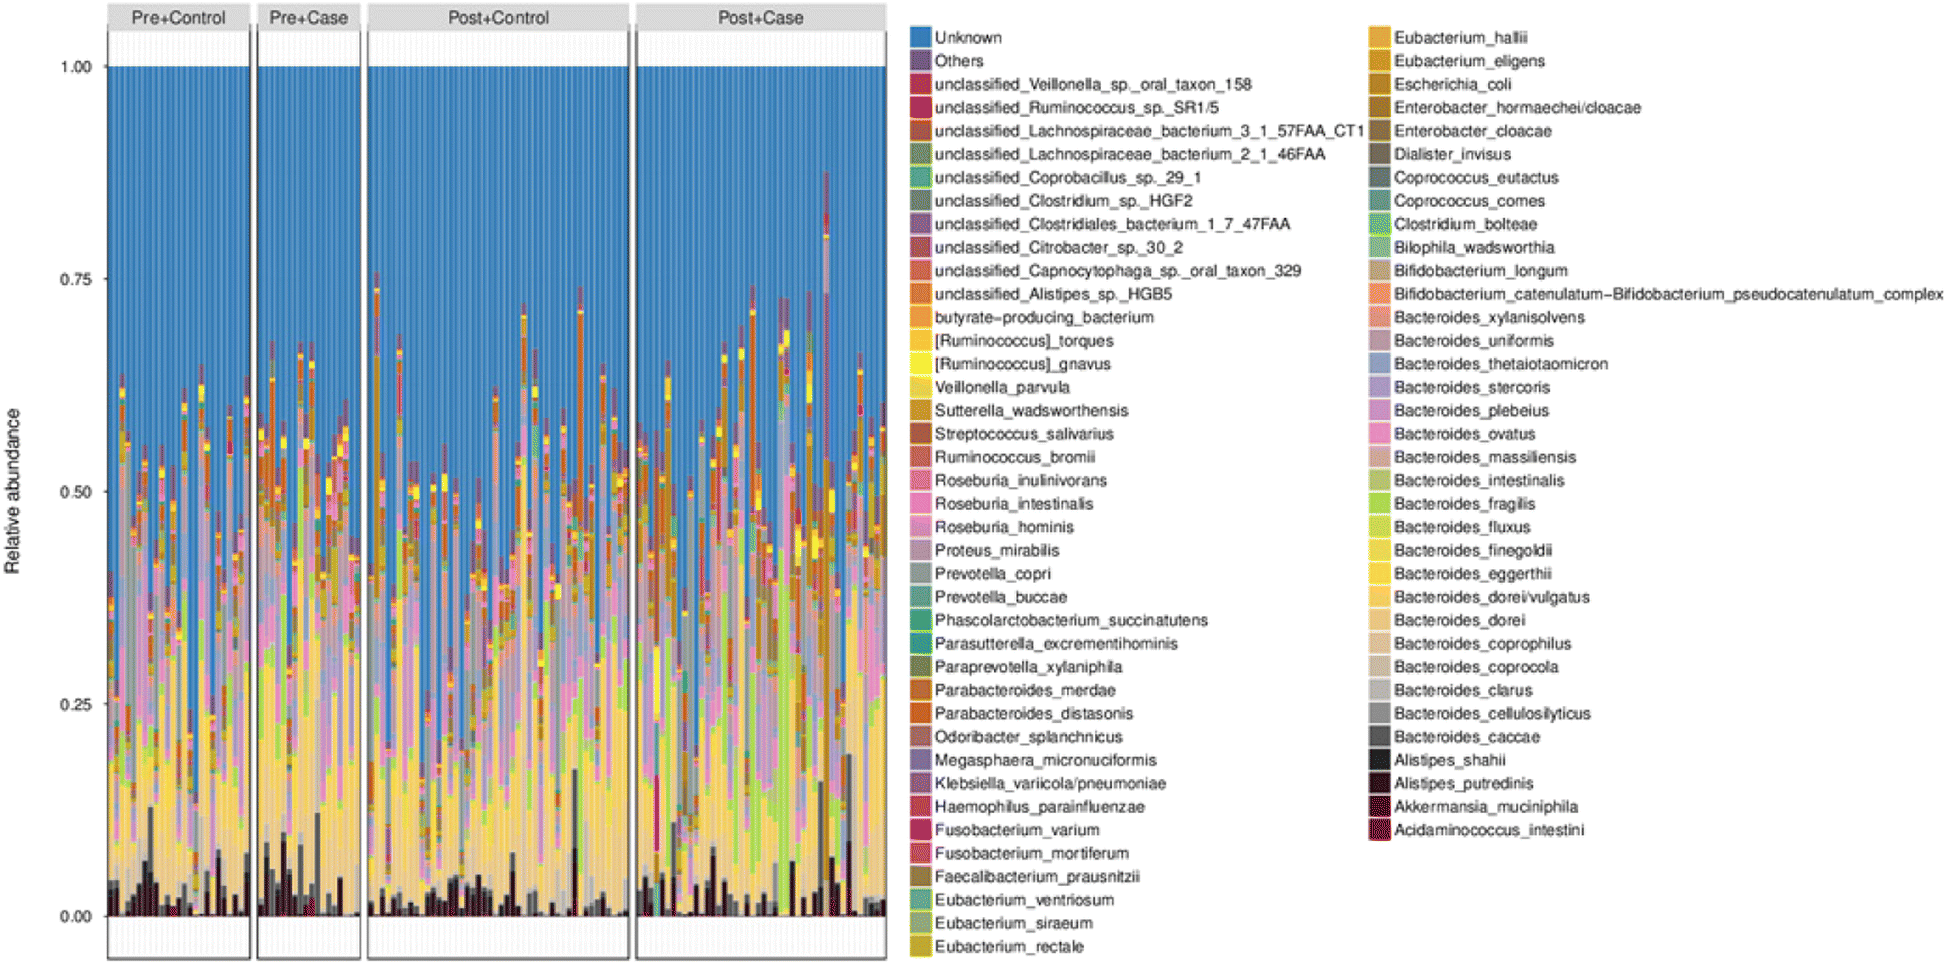Click the 0.00 y-axis tick label
This screenshot has height=965, width=1946.
tap(75, 916)
